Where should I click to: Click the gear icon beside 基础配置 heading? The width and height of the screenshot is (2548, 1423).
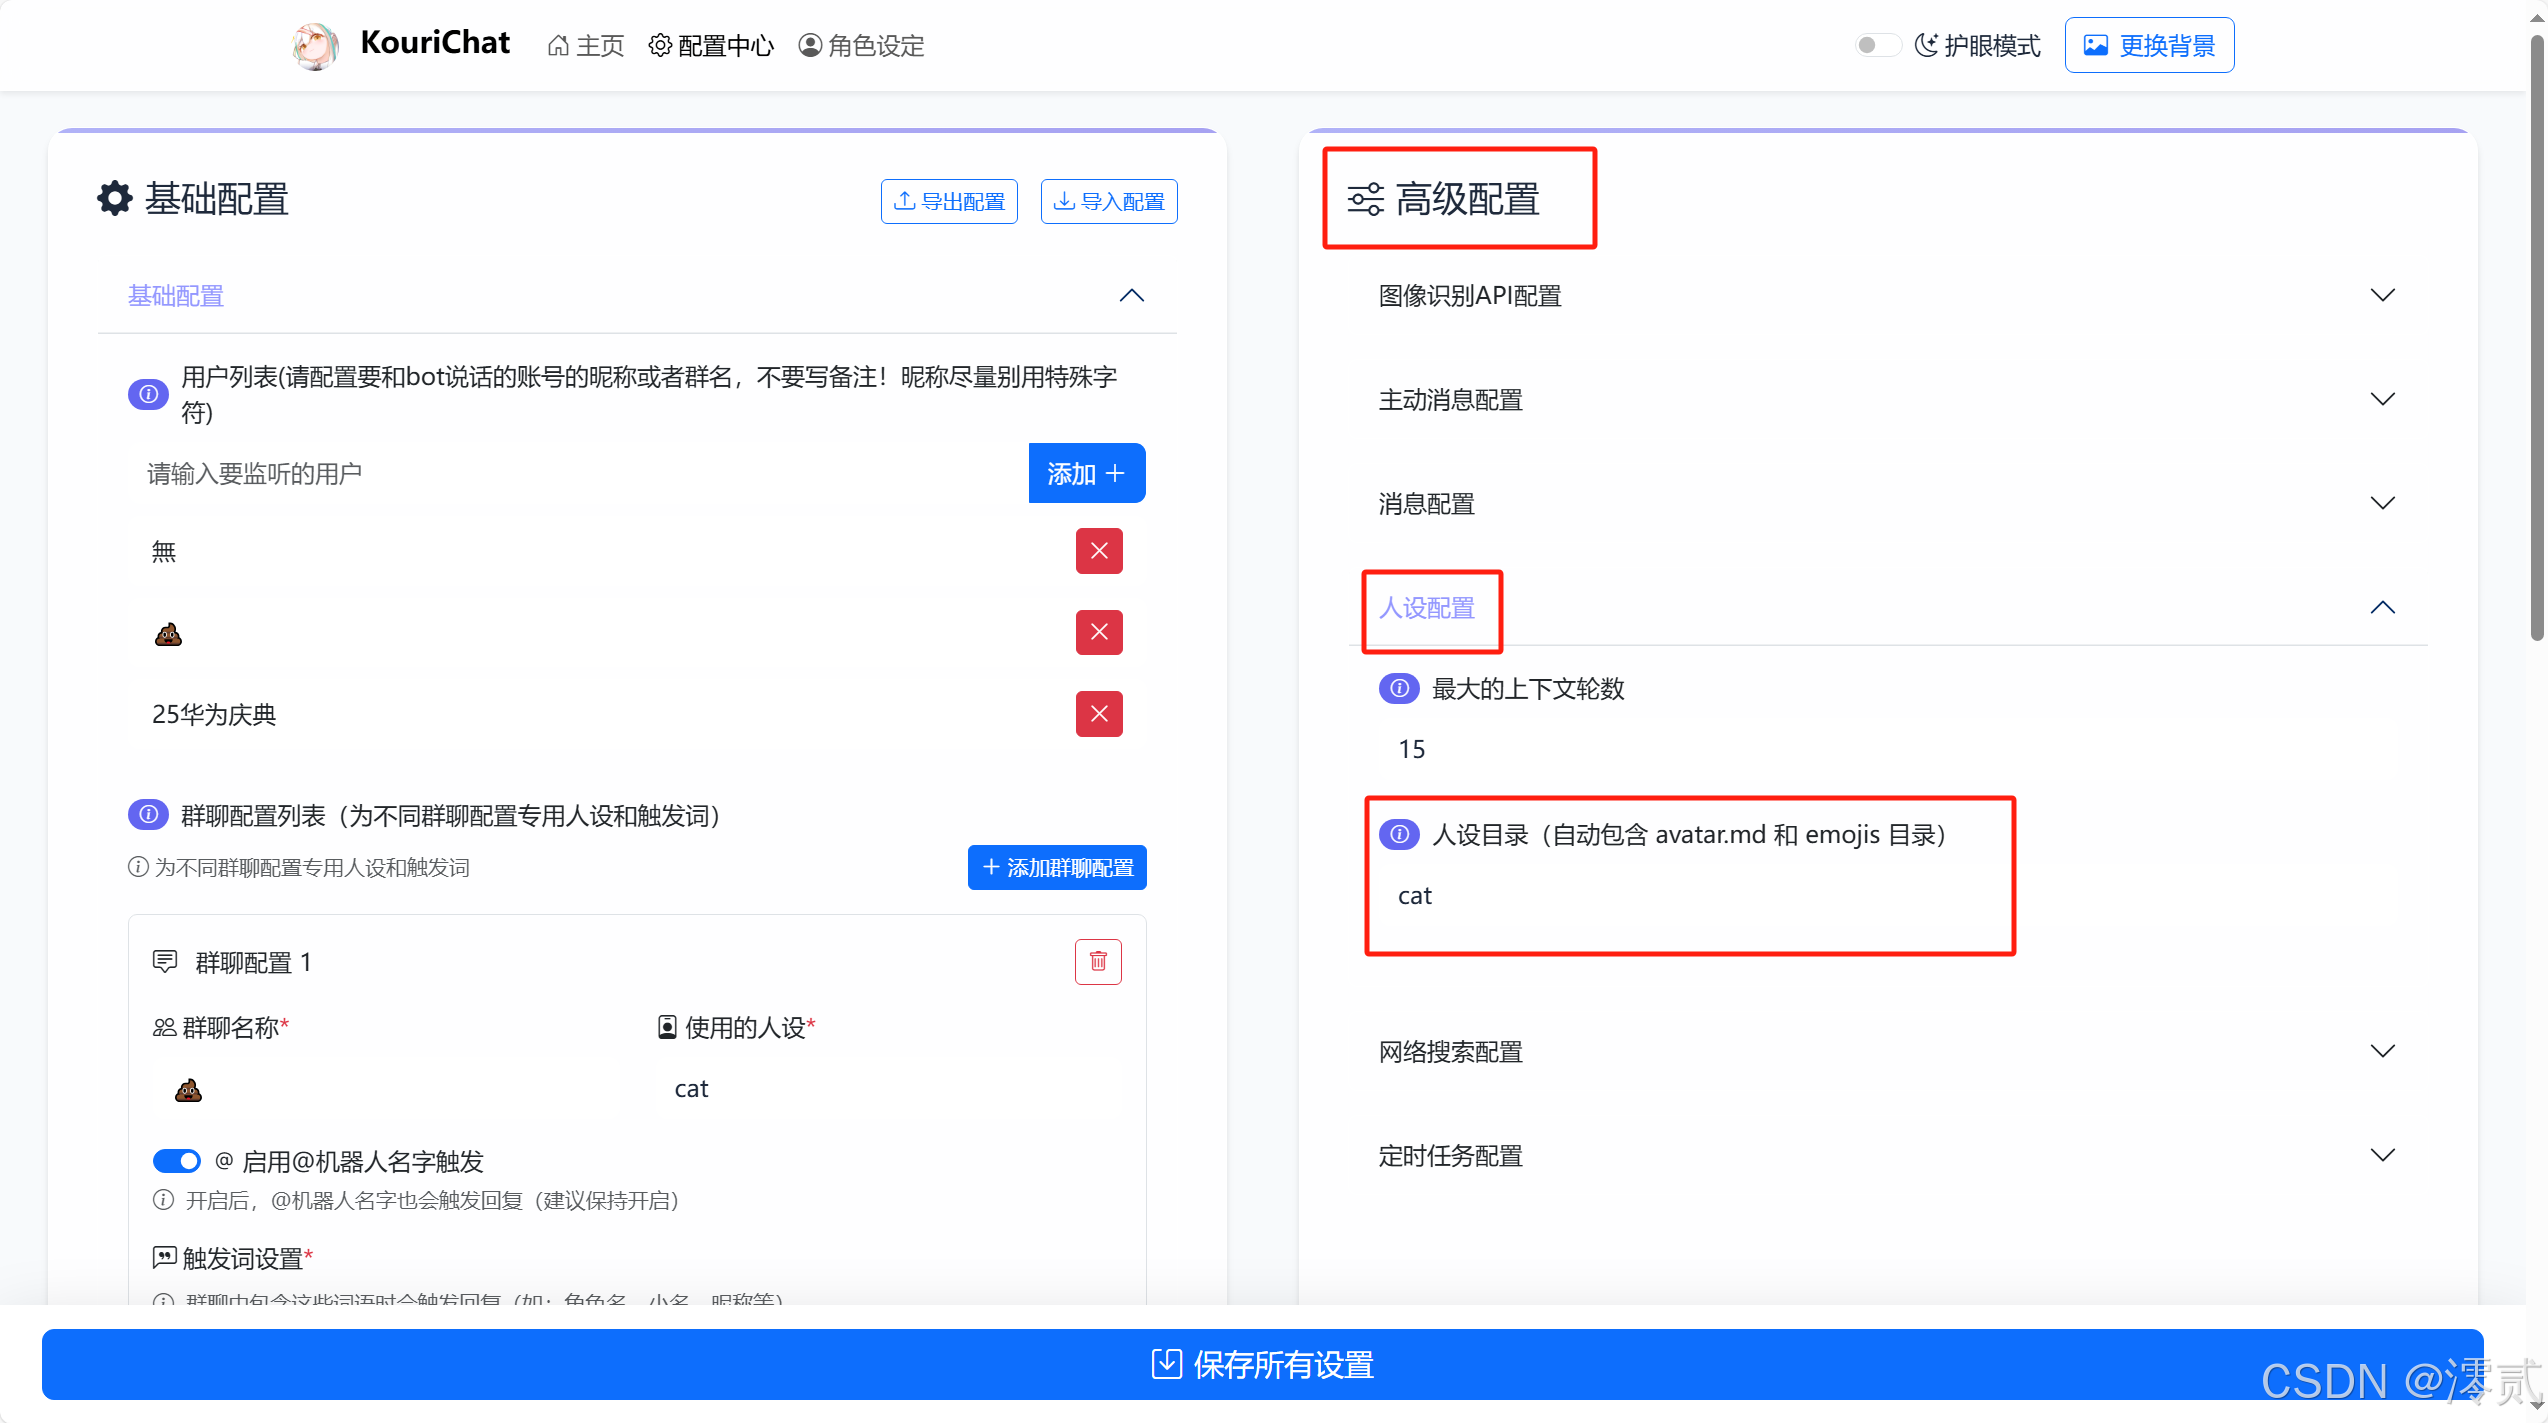113,198
